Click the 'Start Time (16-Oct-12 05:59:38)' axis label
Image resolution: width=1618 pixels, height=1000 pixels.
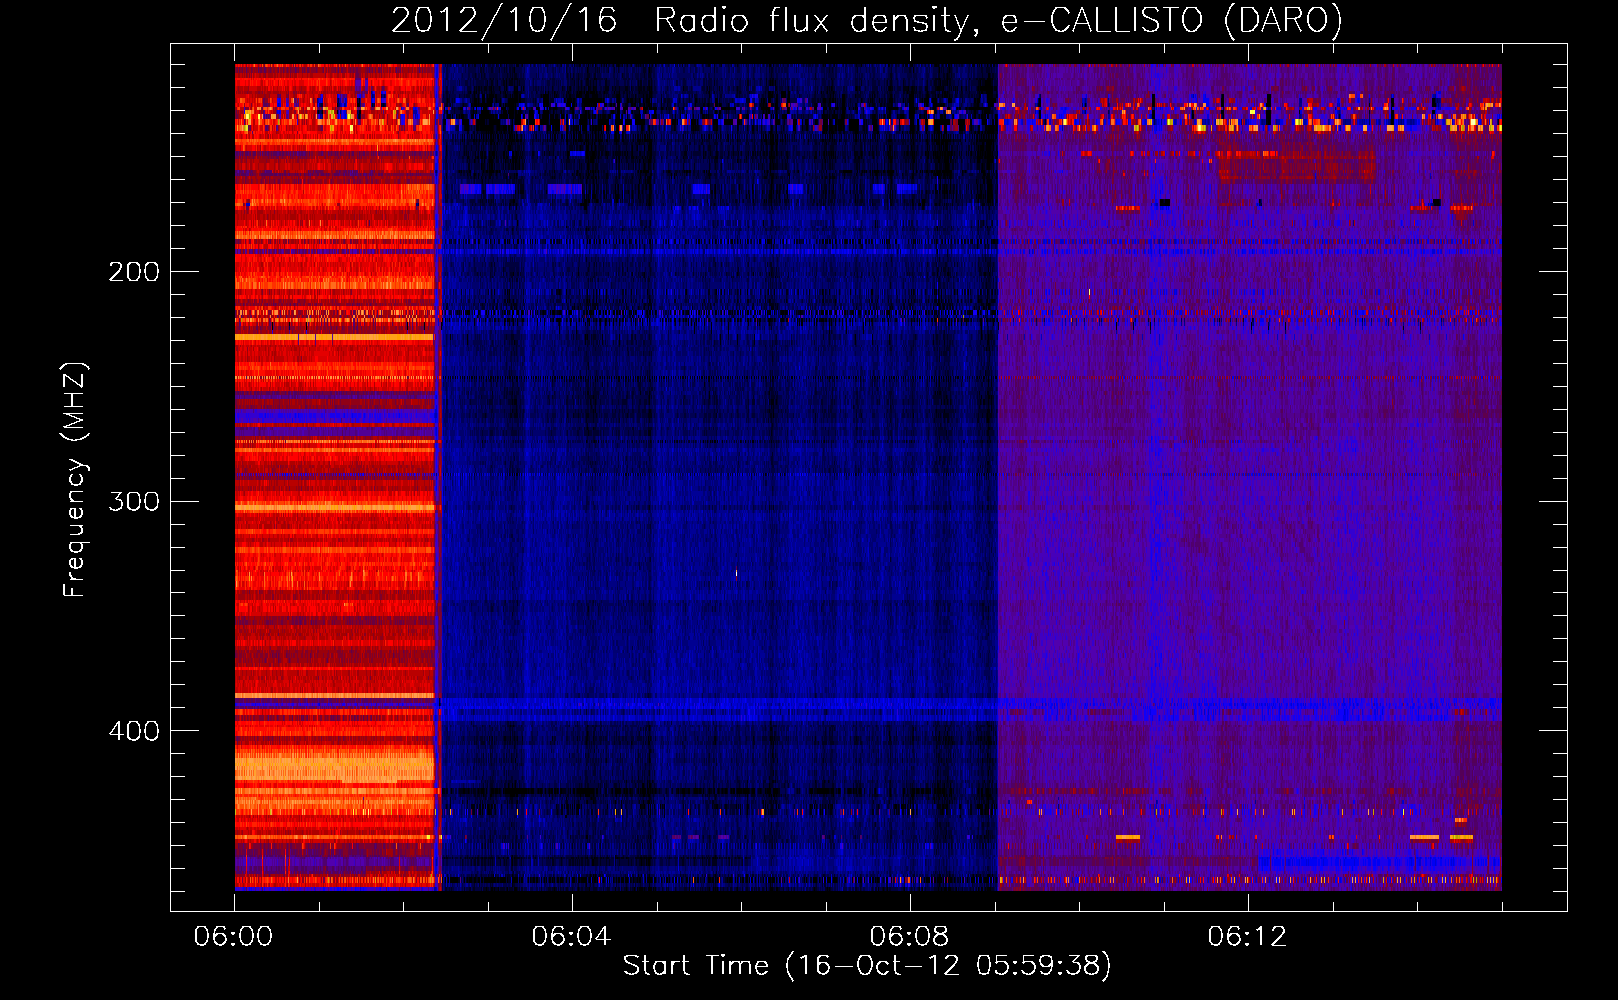coord(867,966)
